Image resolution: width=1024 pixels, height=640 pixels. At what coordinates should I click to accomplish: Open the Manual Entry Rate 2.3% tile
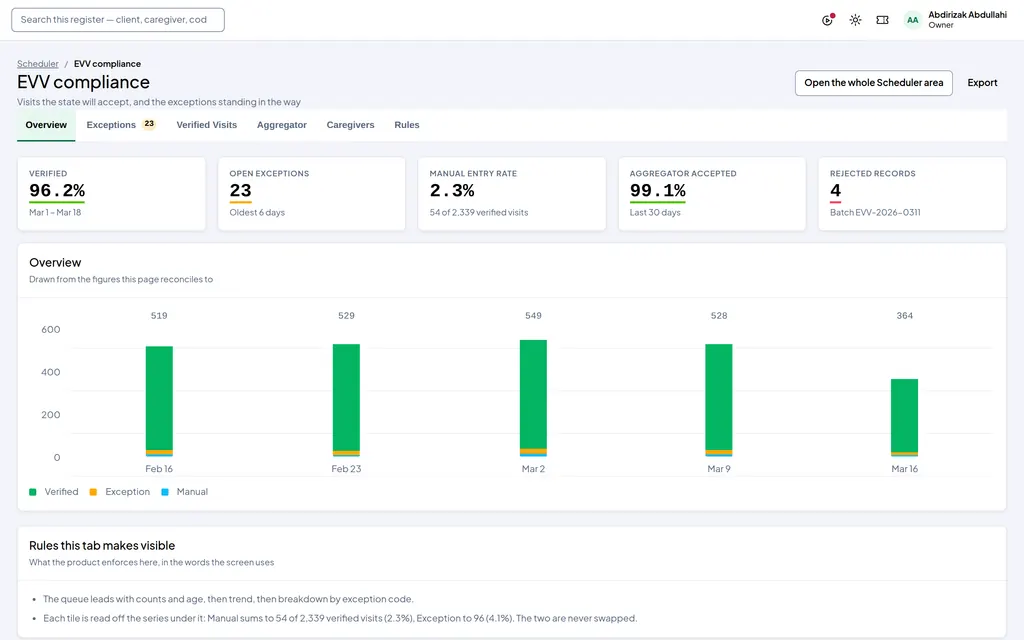[511, 193]
